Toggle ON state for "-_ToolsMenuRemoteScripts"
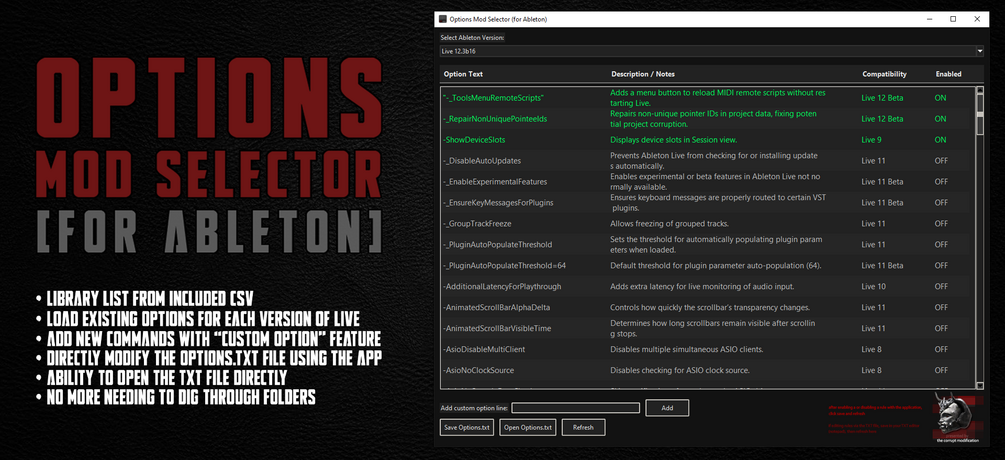1005x460 pixels. pyautogui.click(x=940, y=98)
